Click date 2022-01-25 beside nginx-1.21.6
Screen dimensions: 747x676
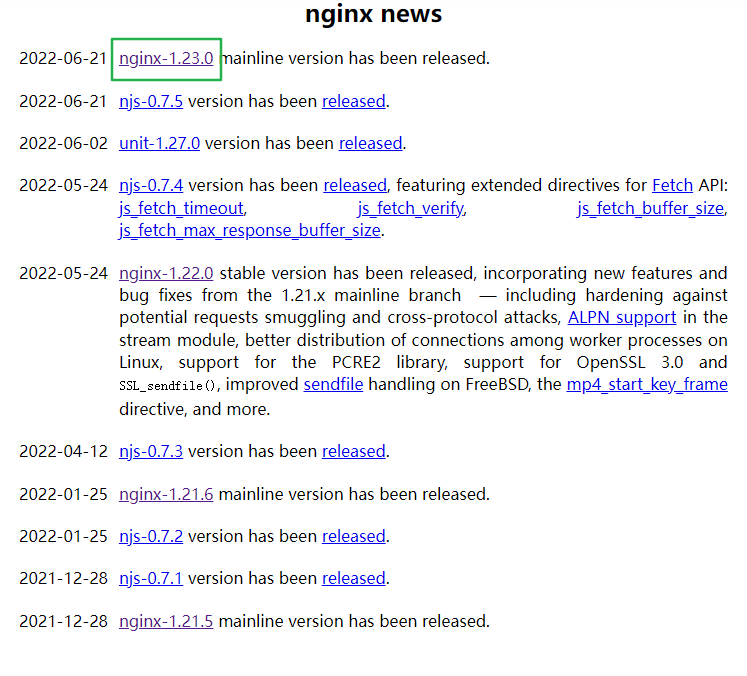(x=63, y=494)
